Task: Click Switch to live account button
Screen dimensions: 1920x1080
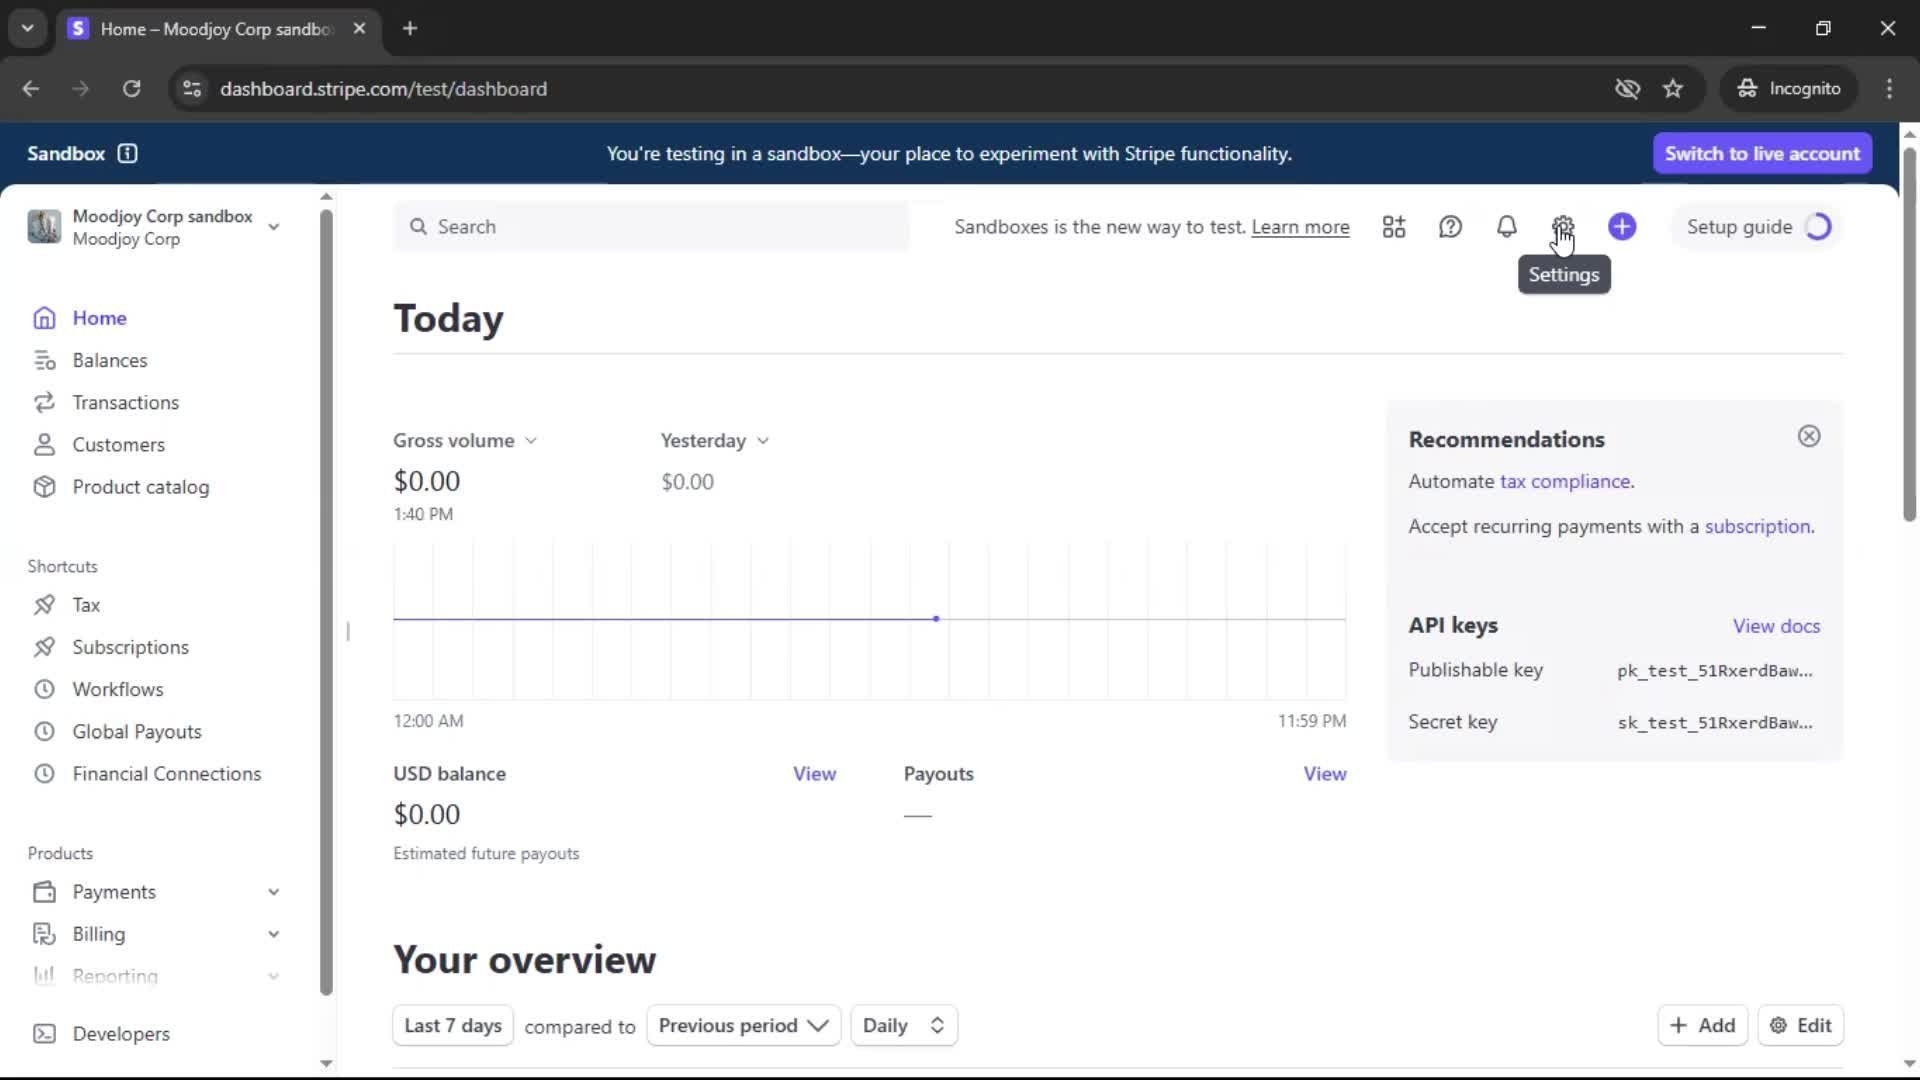Action: pos(1761,153)
